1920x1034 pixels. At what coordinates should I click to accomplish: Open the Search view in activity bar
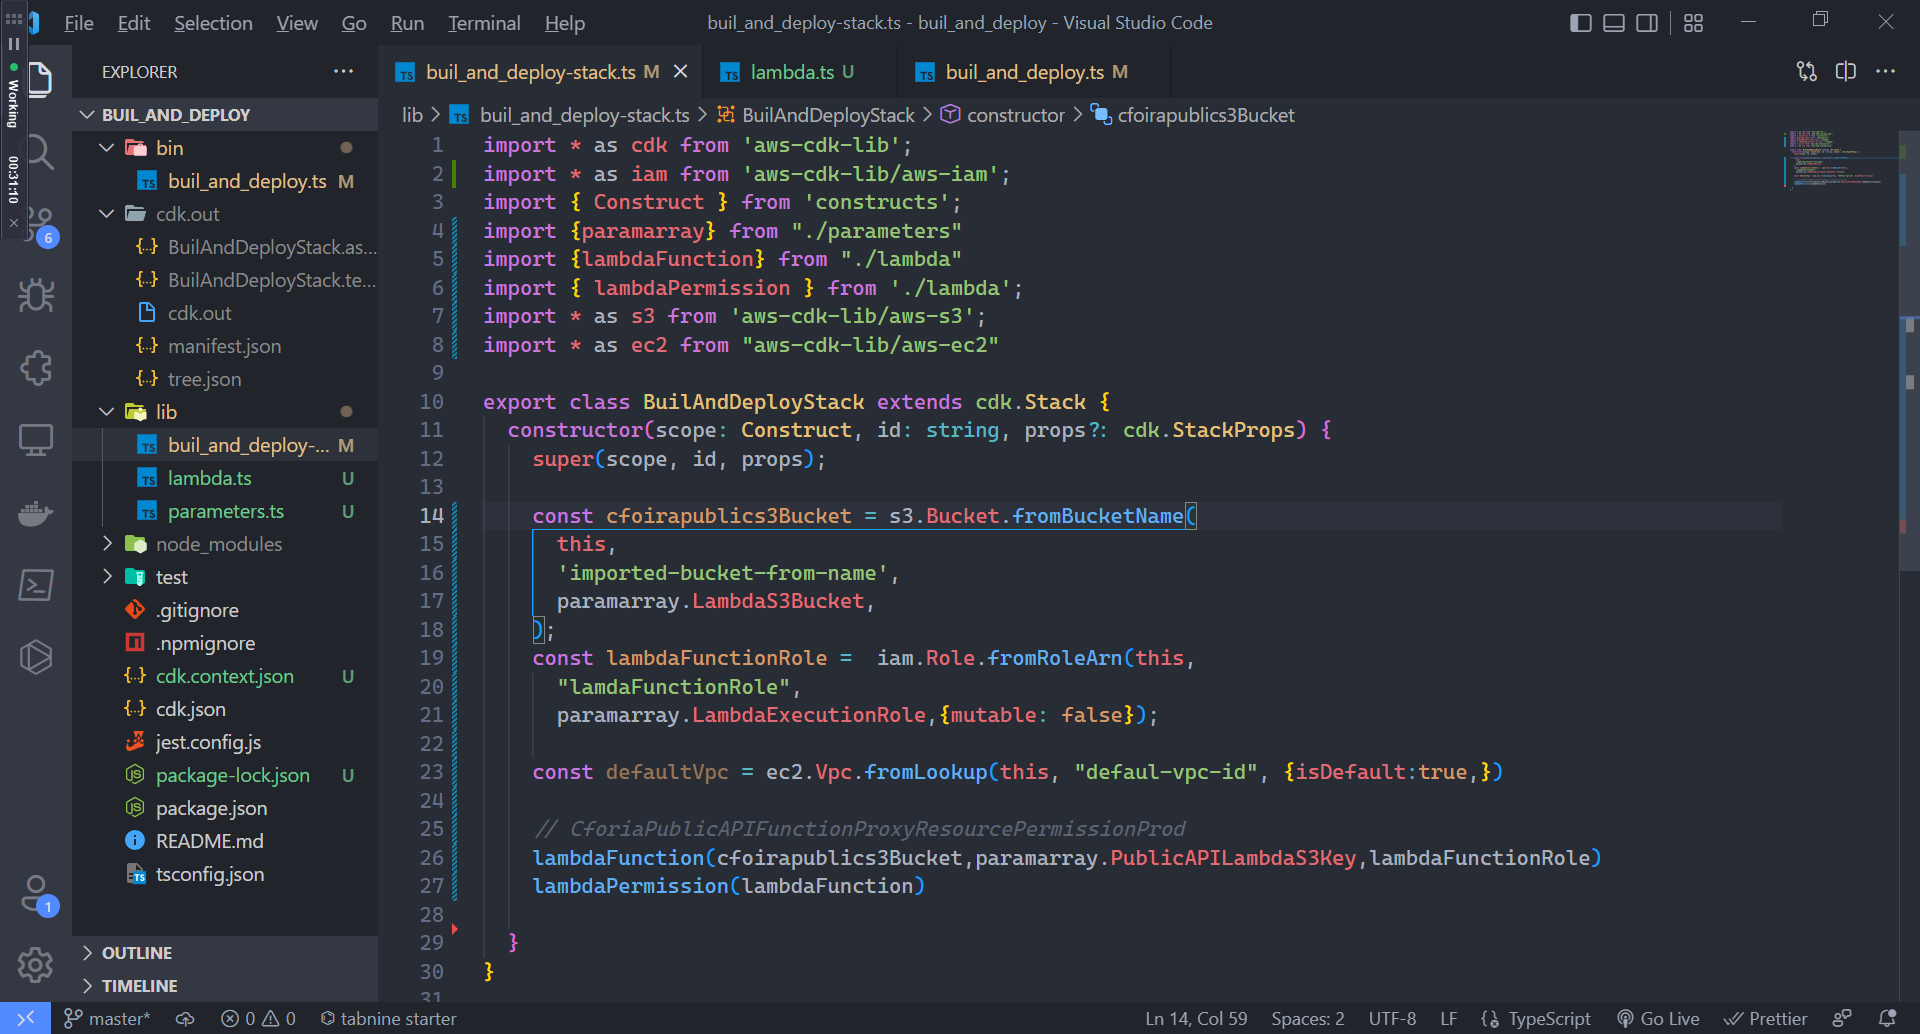(x=40, y=152)
